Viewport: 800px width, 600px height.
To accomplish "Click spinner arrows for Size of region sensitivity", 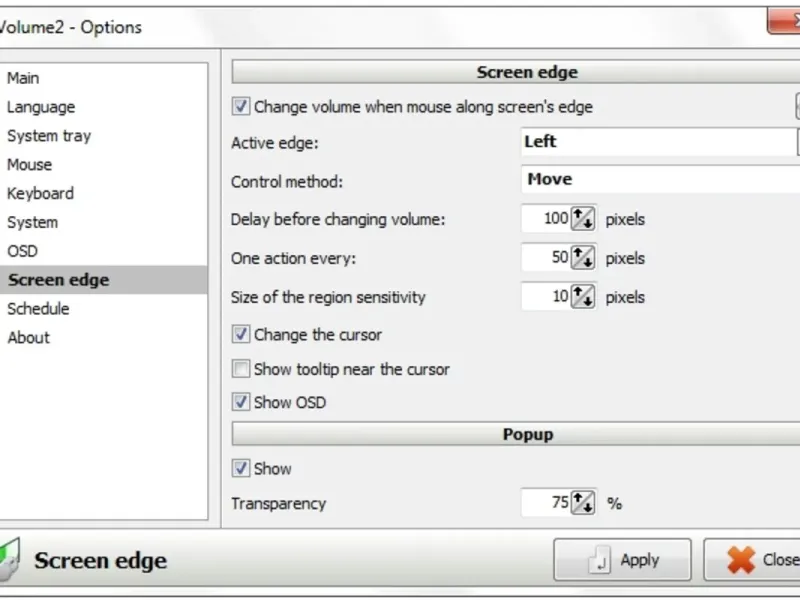I will tap(583, 297).
